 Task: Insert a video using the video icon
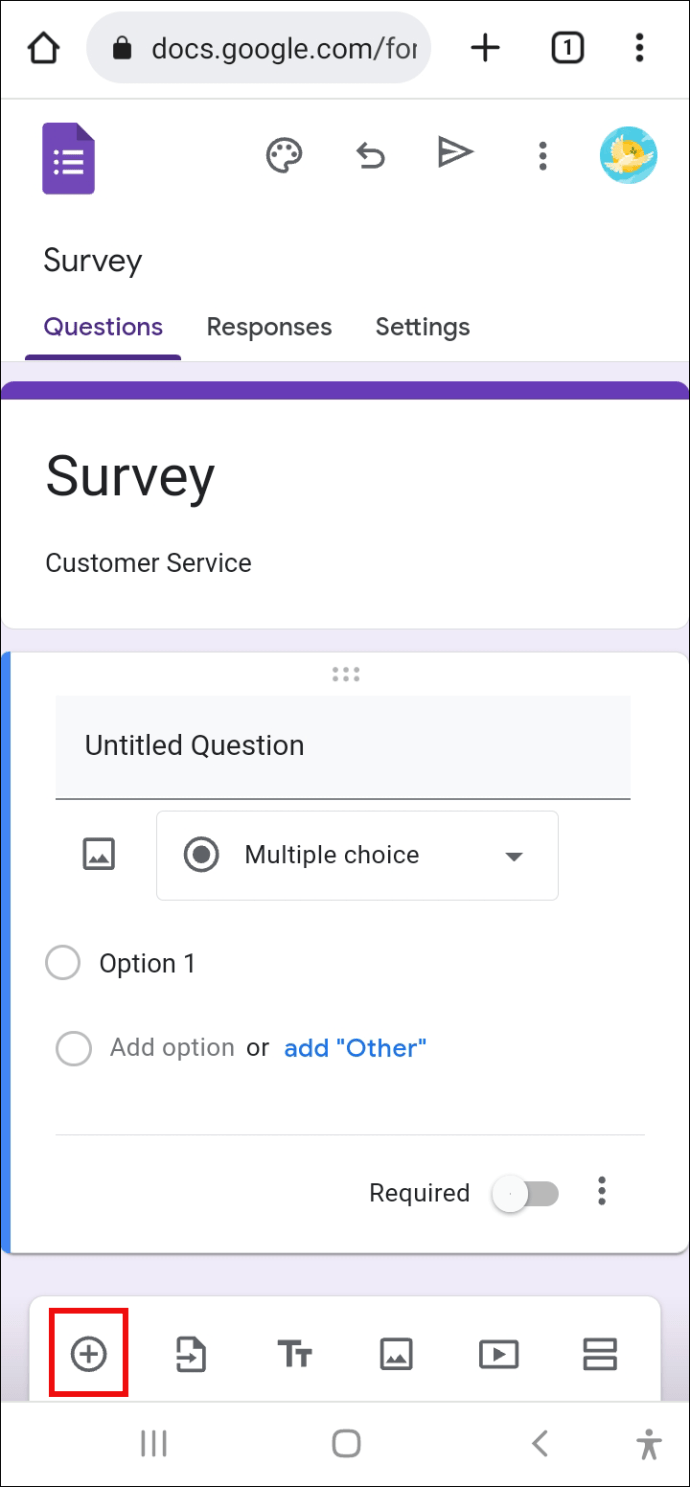498,1353
